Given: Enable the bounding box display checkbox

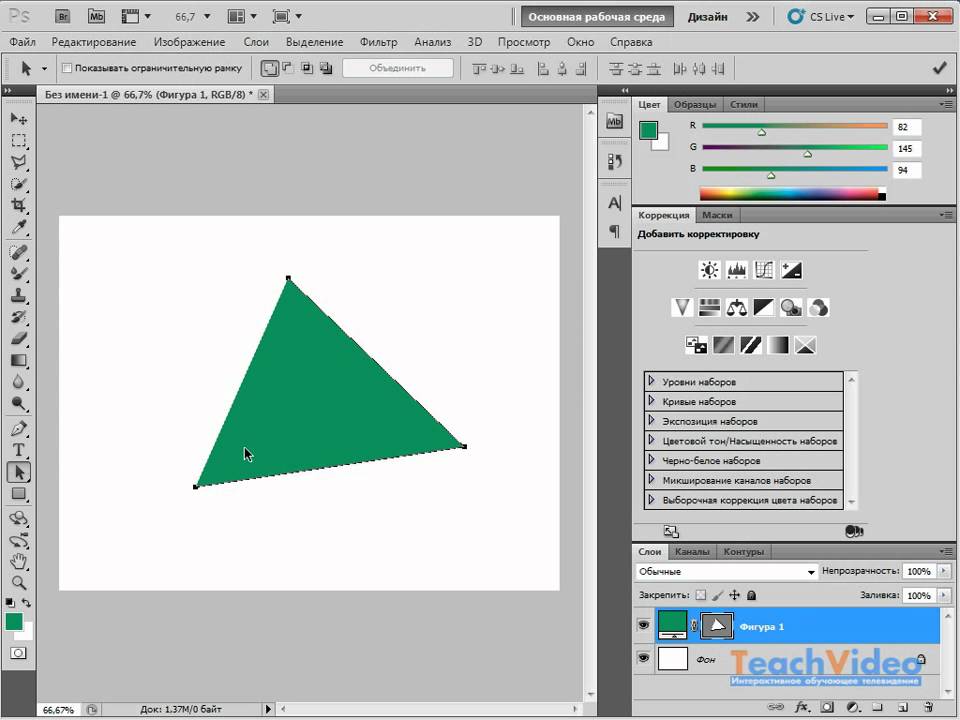Looking at the screenshot, I should click(x=67, y=68).
